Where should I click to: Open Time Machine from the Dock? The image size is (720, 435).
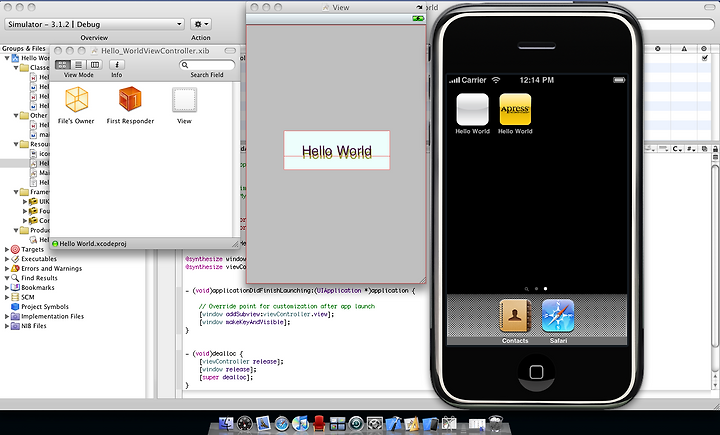[356, 423]
